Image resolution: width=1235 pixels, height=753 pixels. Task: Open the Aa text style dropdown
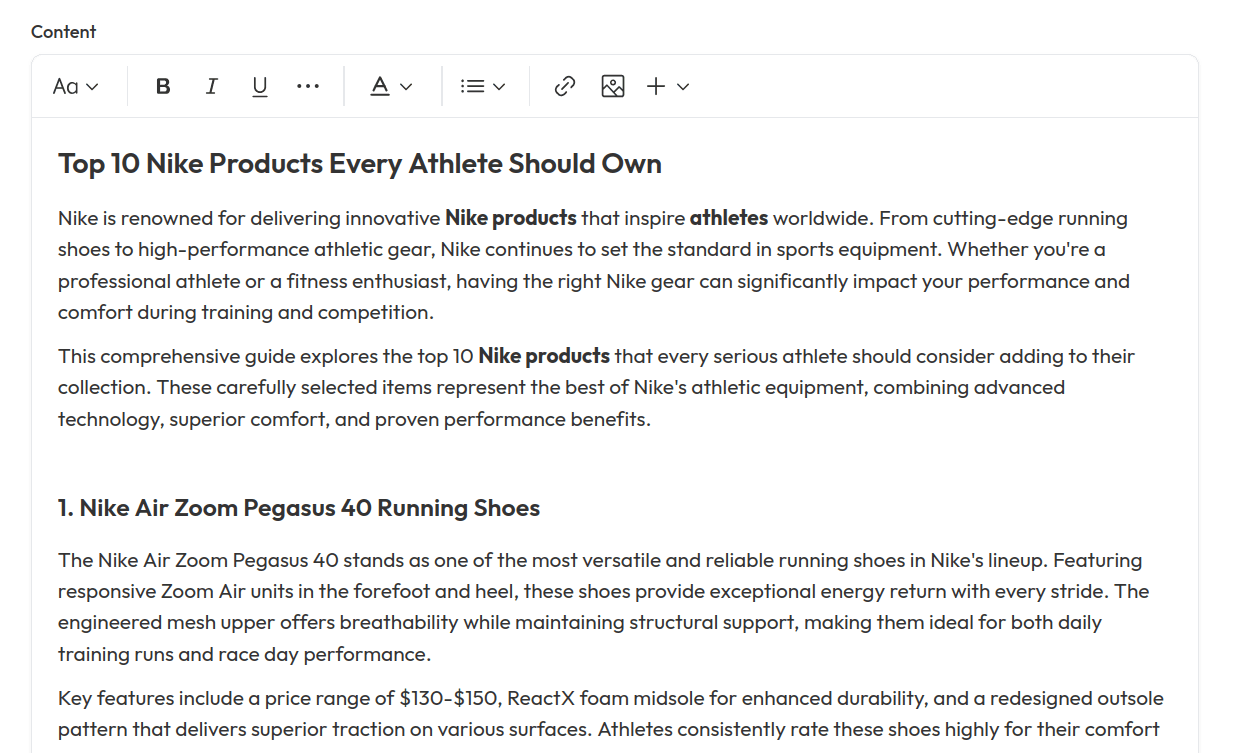tap(75, 87)
